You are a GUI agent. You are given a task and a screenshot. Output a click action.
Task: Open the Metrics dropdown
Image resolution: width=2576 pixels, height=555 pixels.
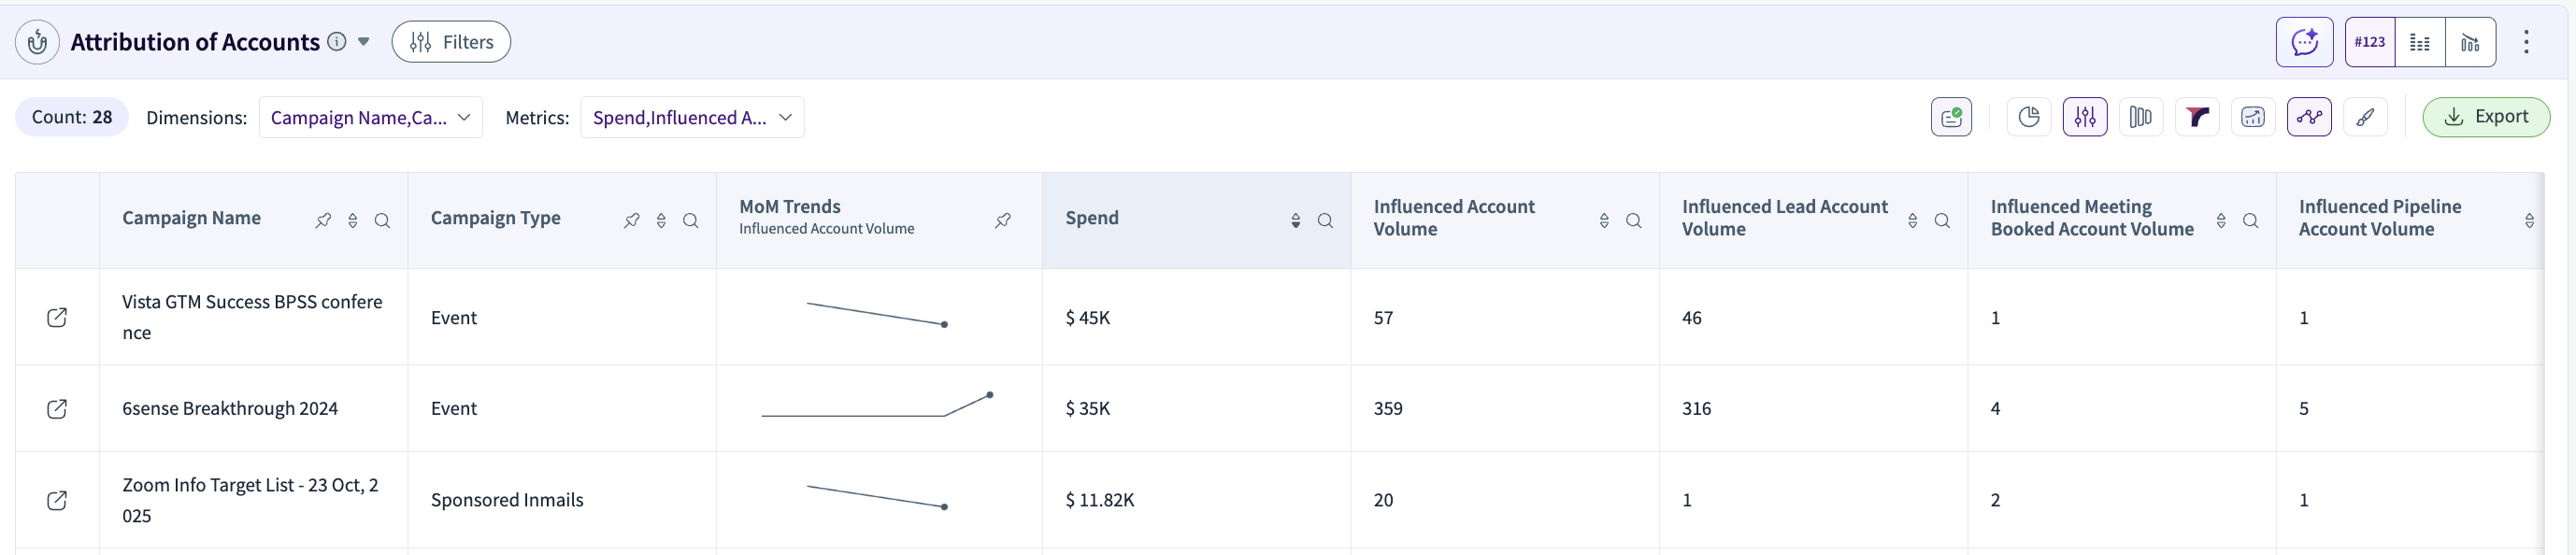click(692, 117)
